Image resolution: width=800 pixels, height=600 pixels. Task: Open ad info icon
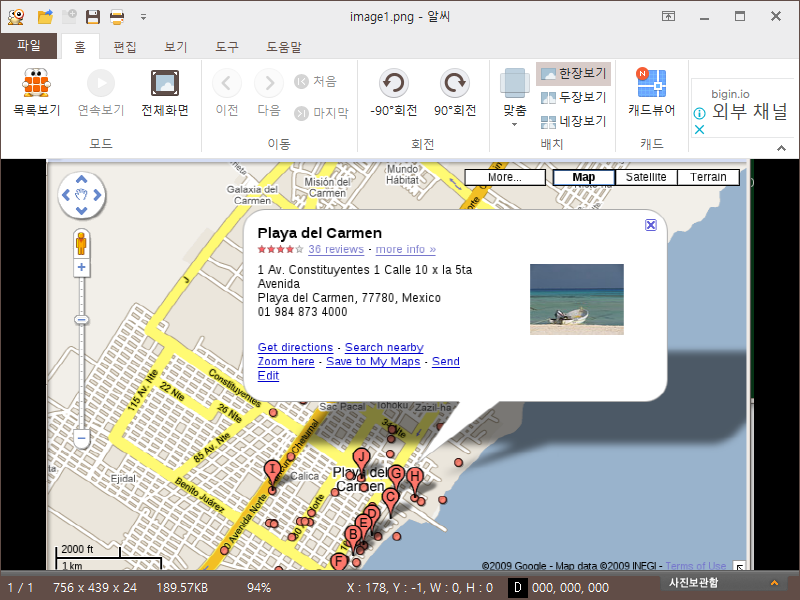699,113
